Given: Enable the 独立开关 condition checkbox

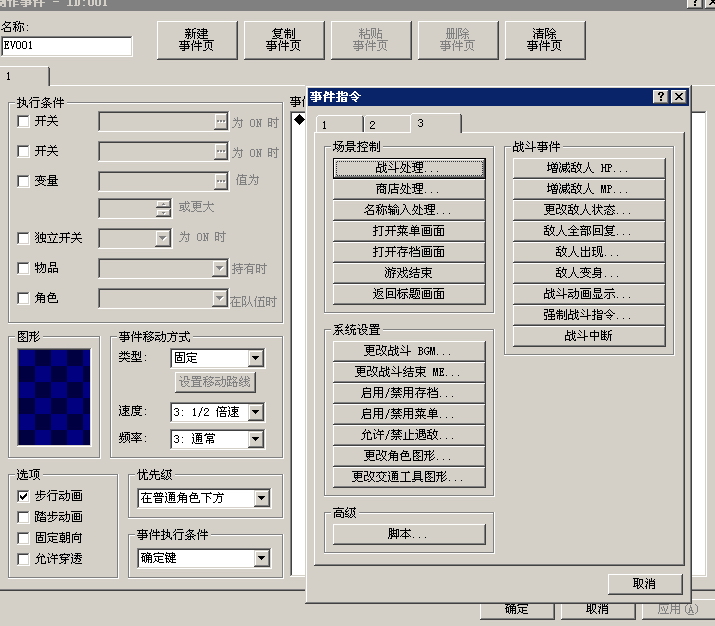Looking at the screenshot, I should (x=23, y=238).
